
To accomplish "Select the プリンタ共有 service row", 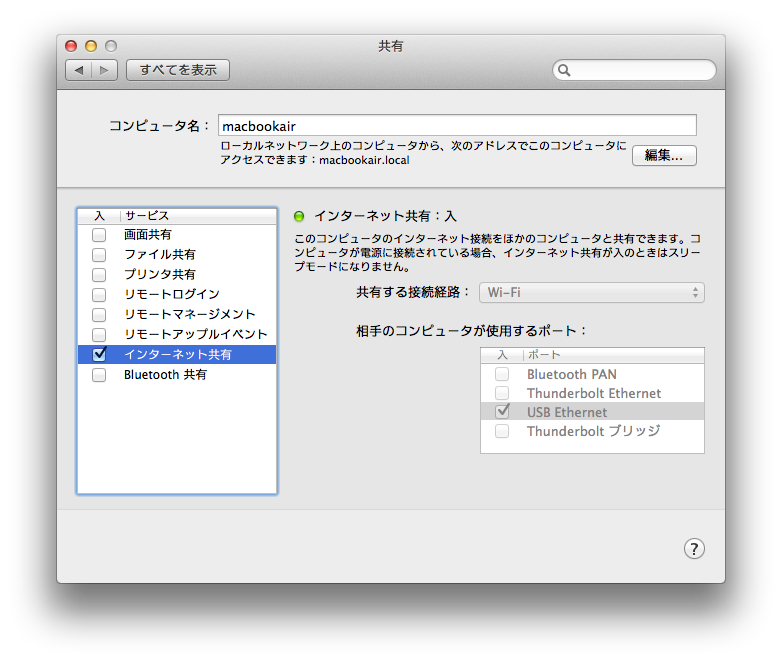I will click(x=177, y=274).
